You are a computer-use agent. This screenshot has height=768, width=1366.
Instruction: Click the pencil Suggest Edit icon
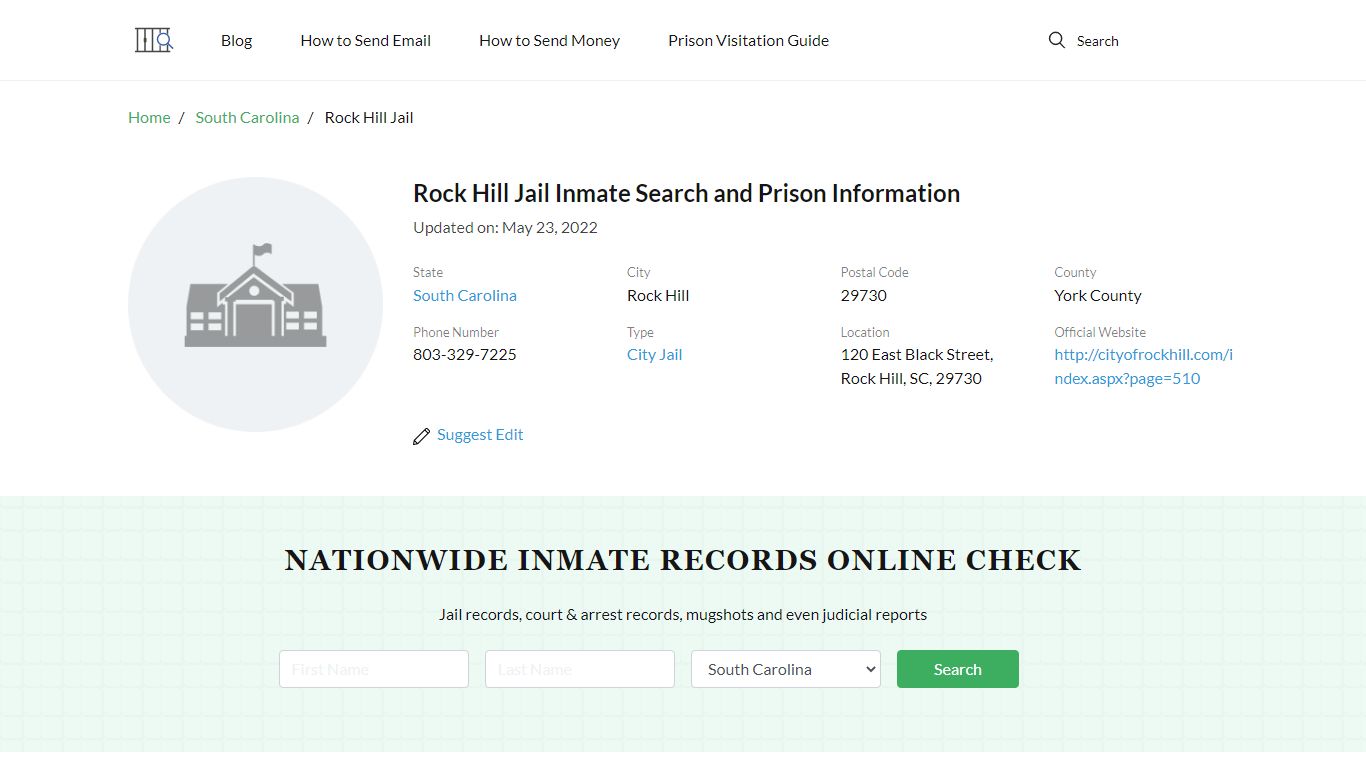point(421,436)
